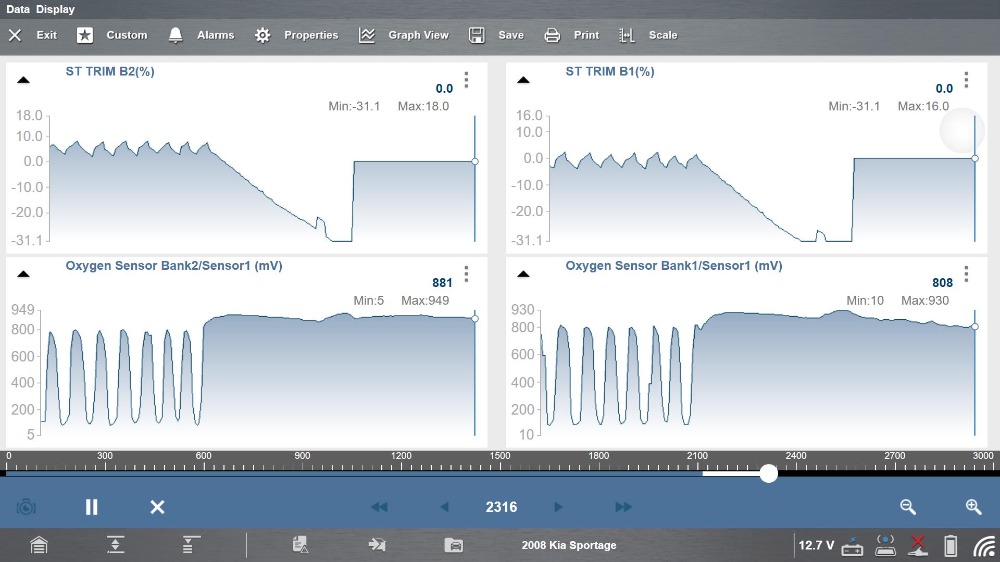Screen dimensions: 1000x562
Task: Open options menu for ST TRIM B2
Action: [466, 80]
